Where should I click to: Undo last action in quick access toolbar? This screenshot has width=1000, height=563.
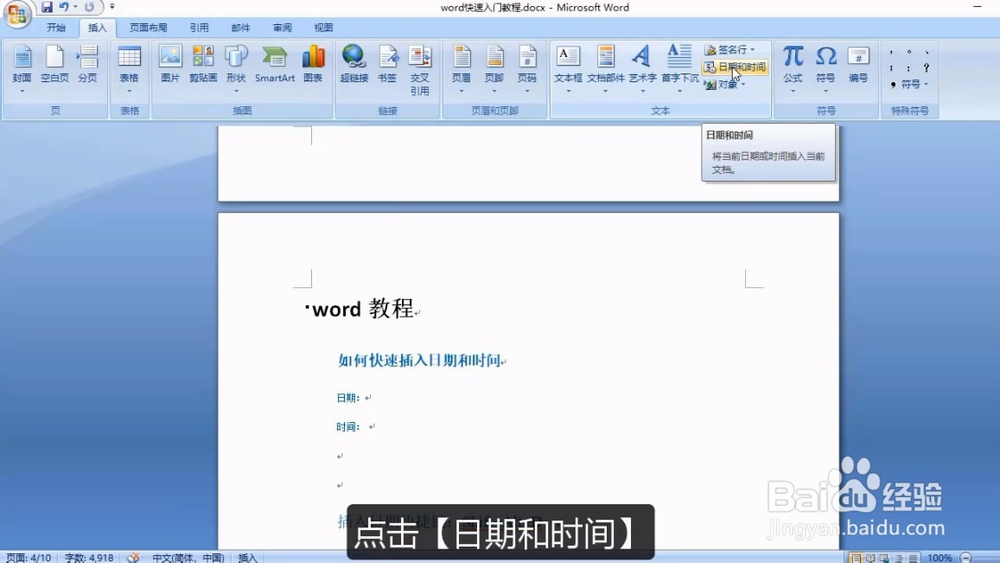click(64, 7)
